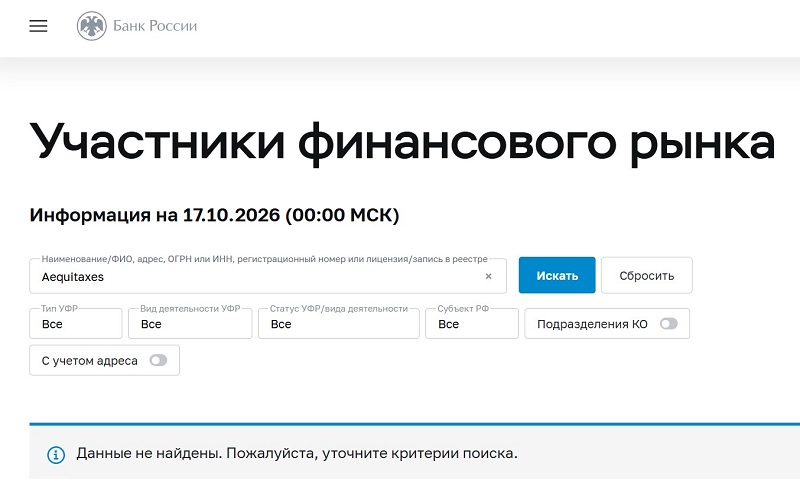Screen dimensions: 800x500
Task: Enable the С учетом адреса switch
Action: [x=158, y=360]
